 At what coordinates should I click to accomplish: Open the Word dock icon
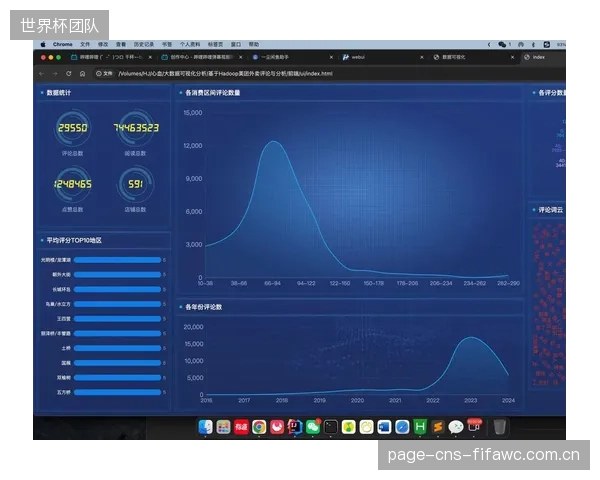384,427
